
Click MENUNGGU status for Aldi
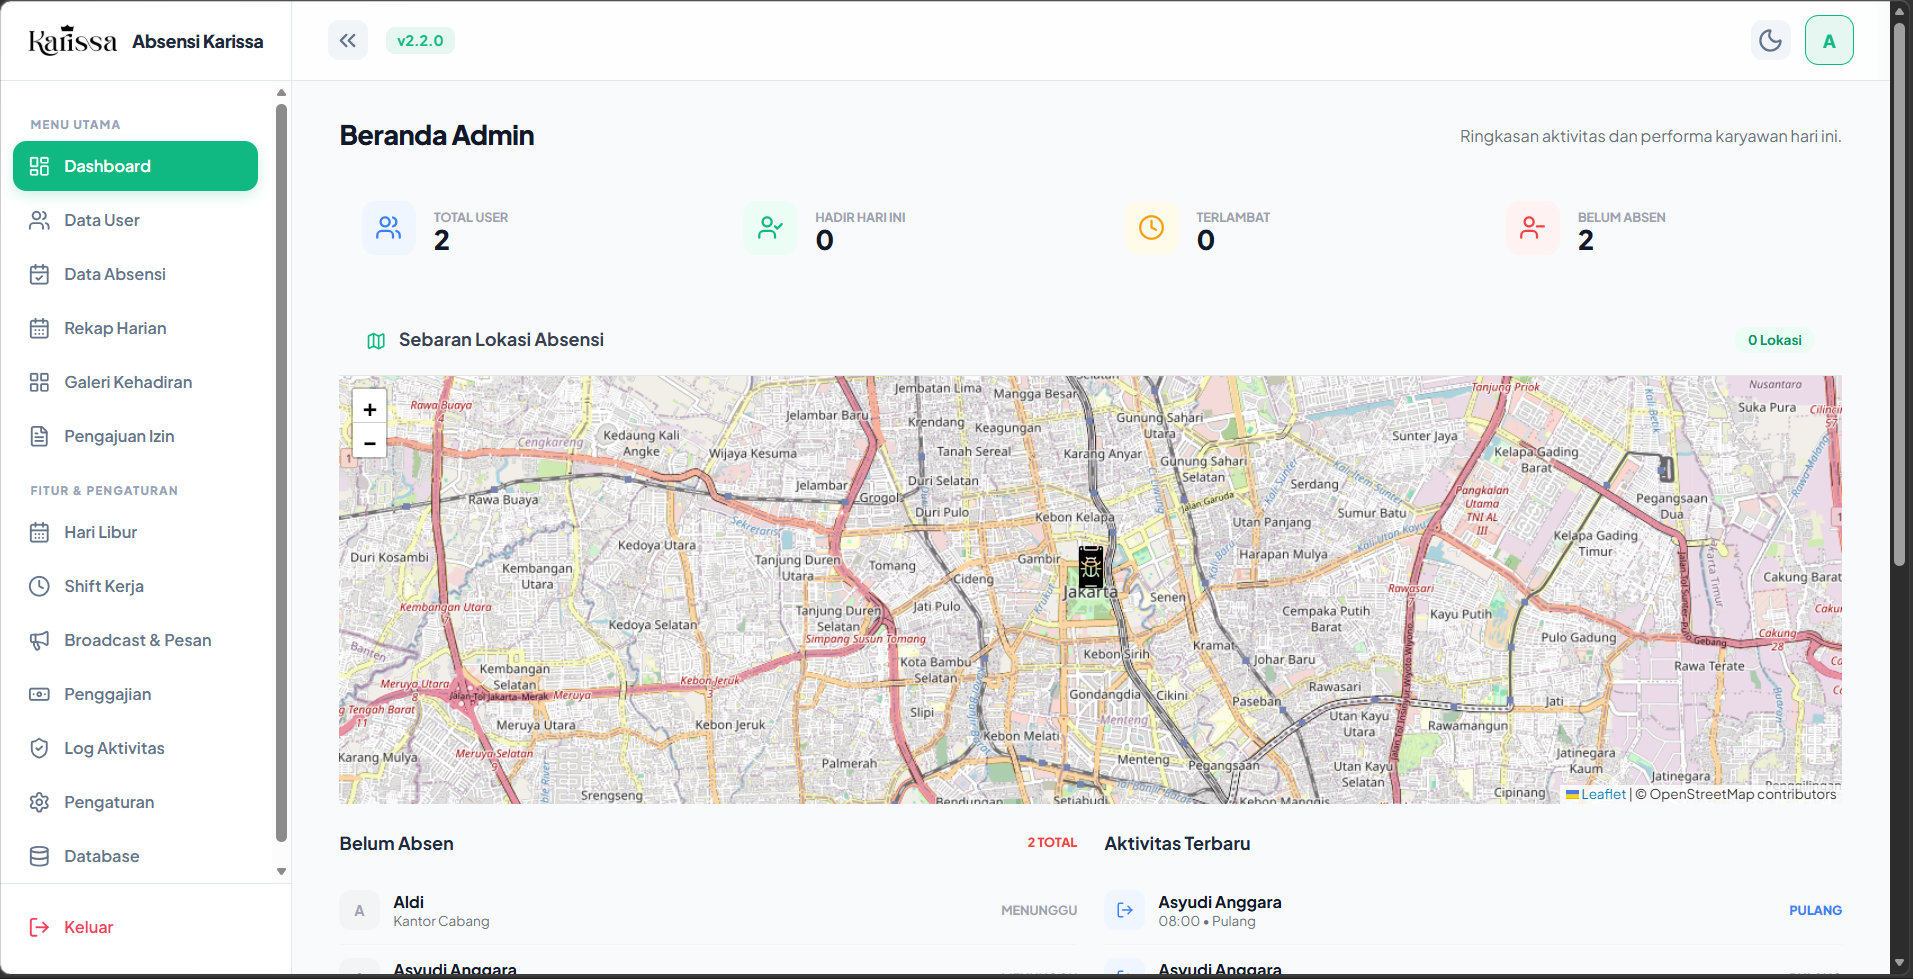[1039, 911]
